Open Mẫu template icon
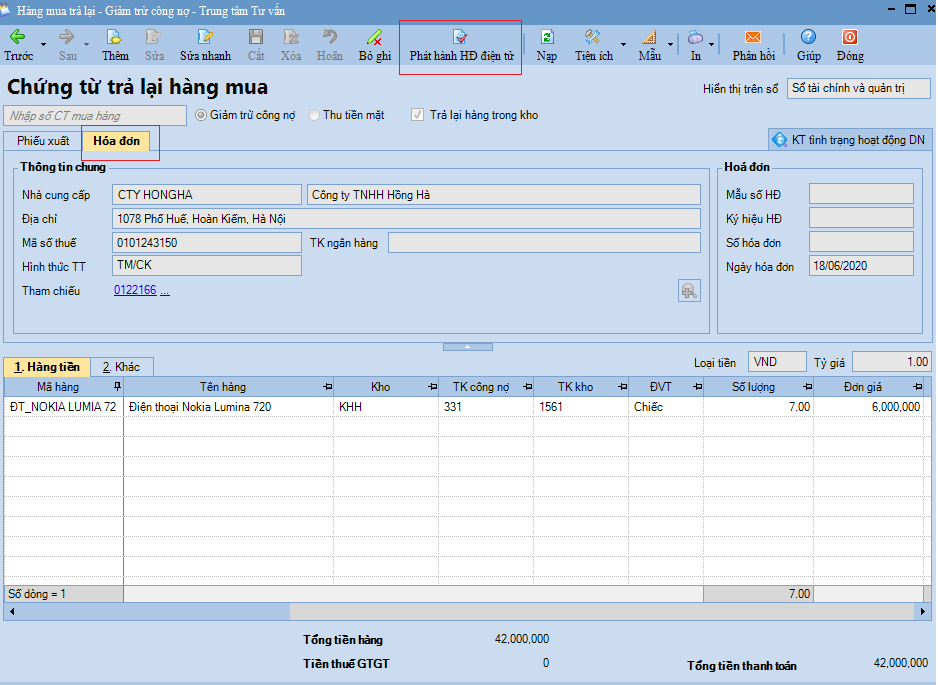Screen dimensions: 938x685 click(x=650, y=45)
